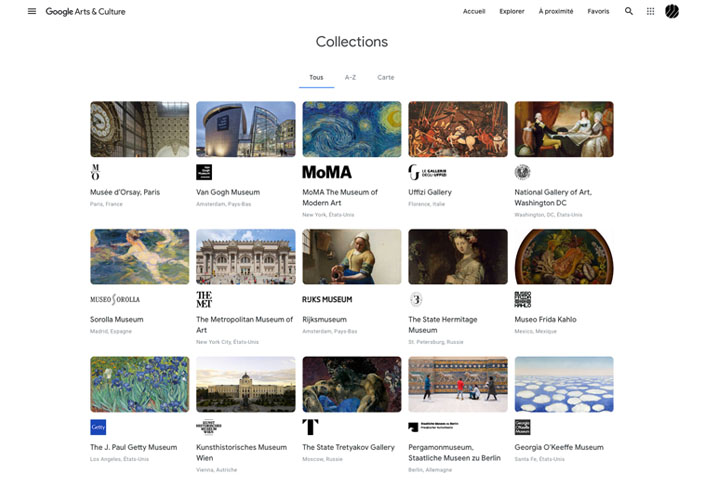Open Kunsthistorisches Museum Wien title link
This screenshot has width=709, height=482.
click(x=241, y=453)
